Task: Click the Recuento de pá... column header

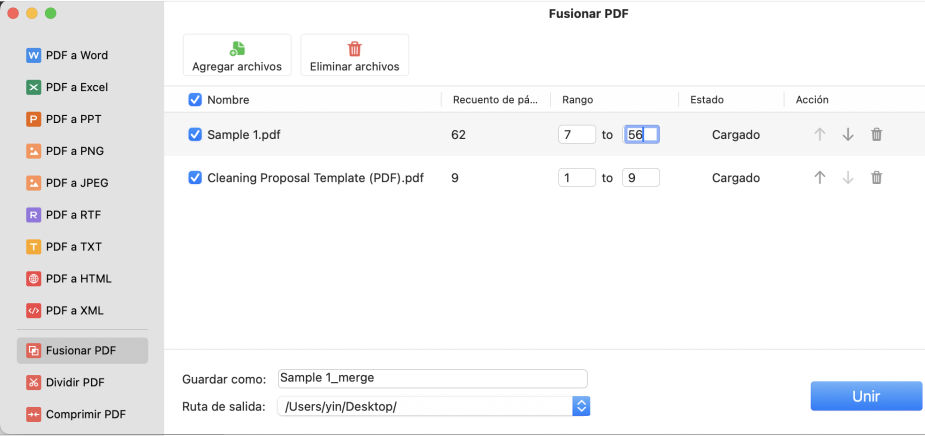Action: (495, 100)
